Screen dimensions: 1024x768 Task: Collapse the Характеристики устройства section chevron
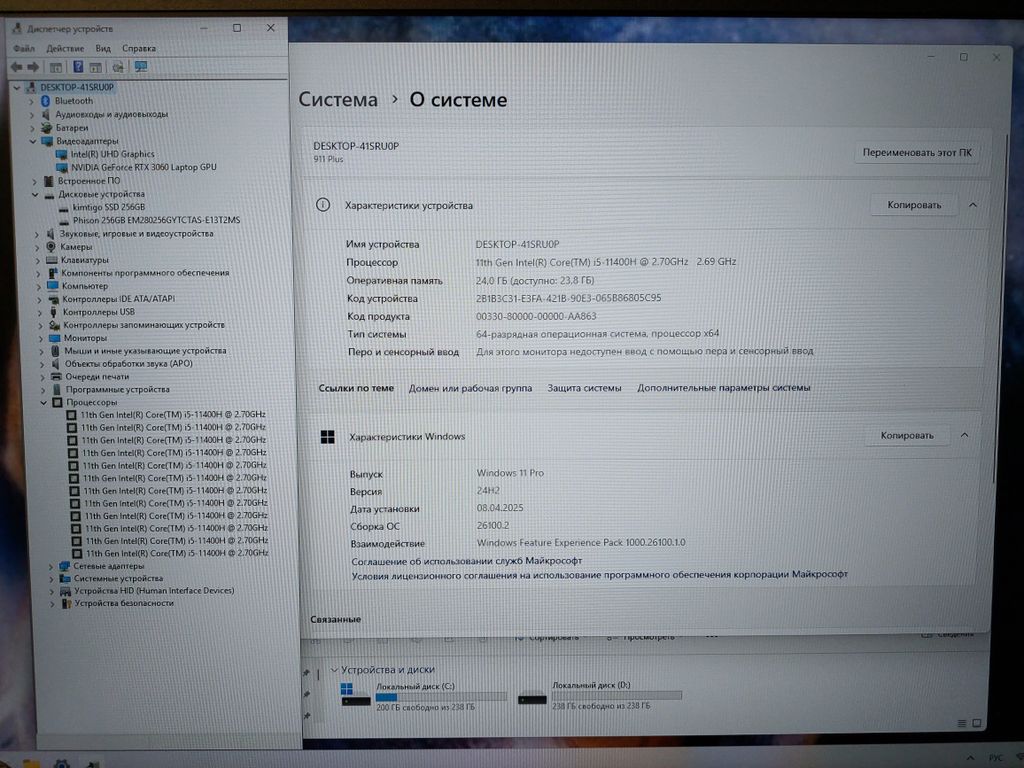(x=972, y=205)
